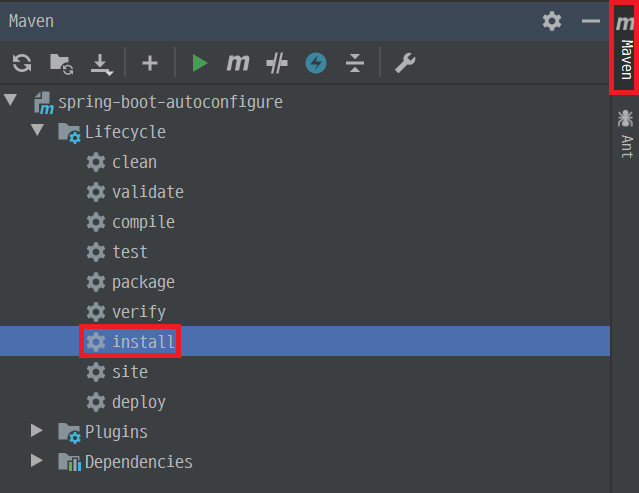This screenshot has height=493, width=639.
Task: Run Maven Build green play icon
Action: [x=200, y=63]
